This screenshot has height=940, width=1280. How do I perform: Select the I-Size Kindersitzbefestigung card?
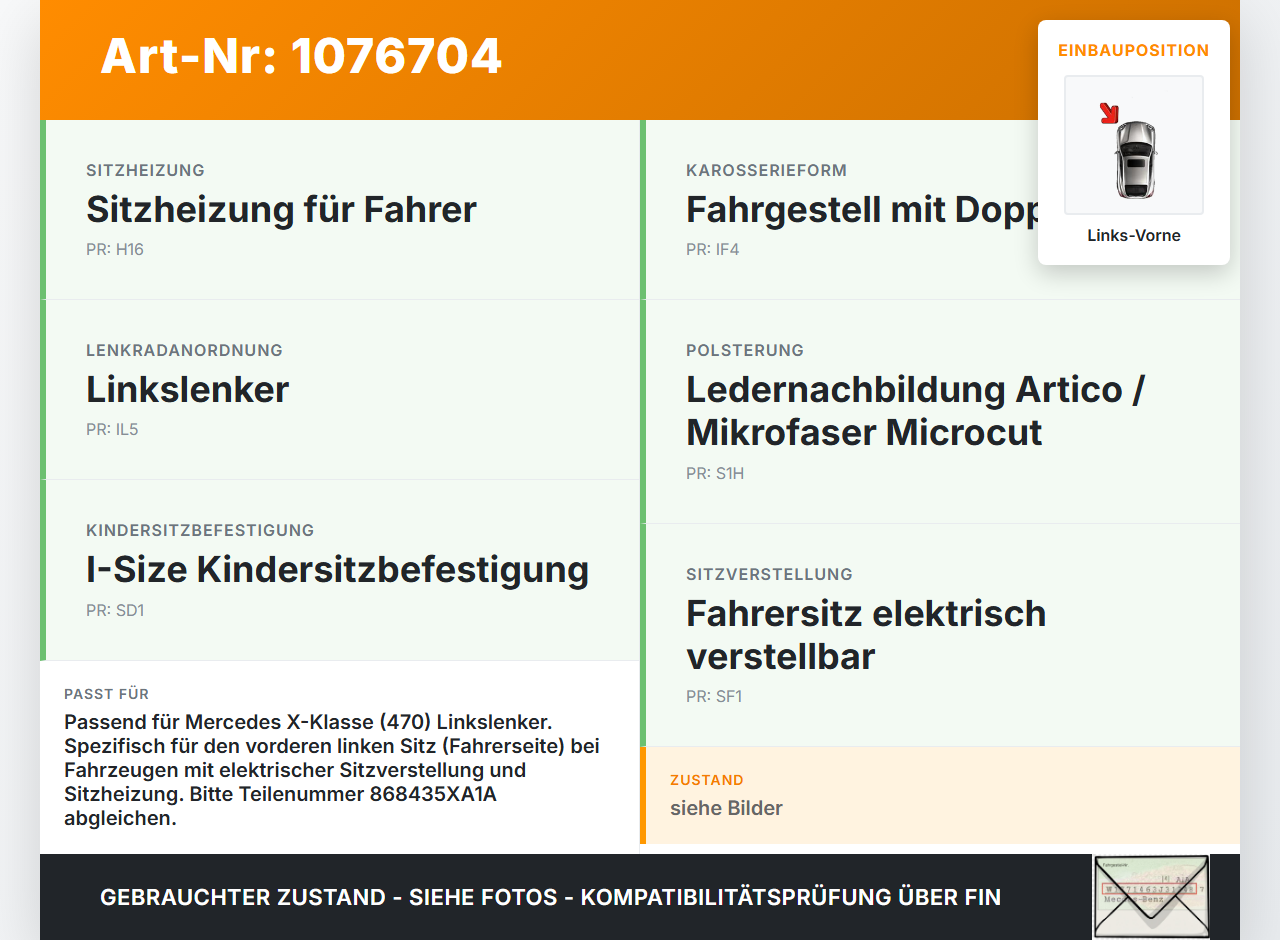tap(340, 570)
